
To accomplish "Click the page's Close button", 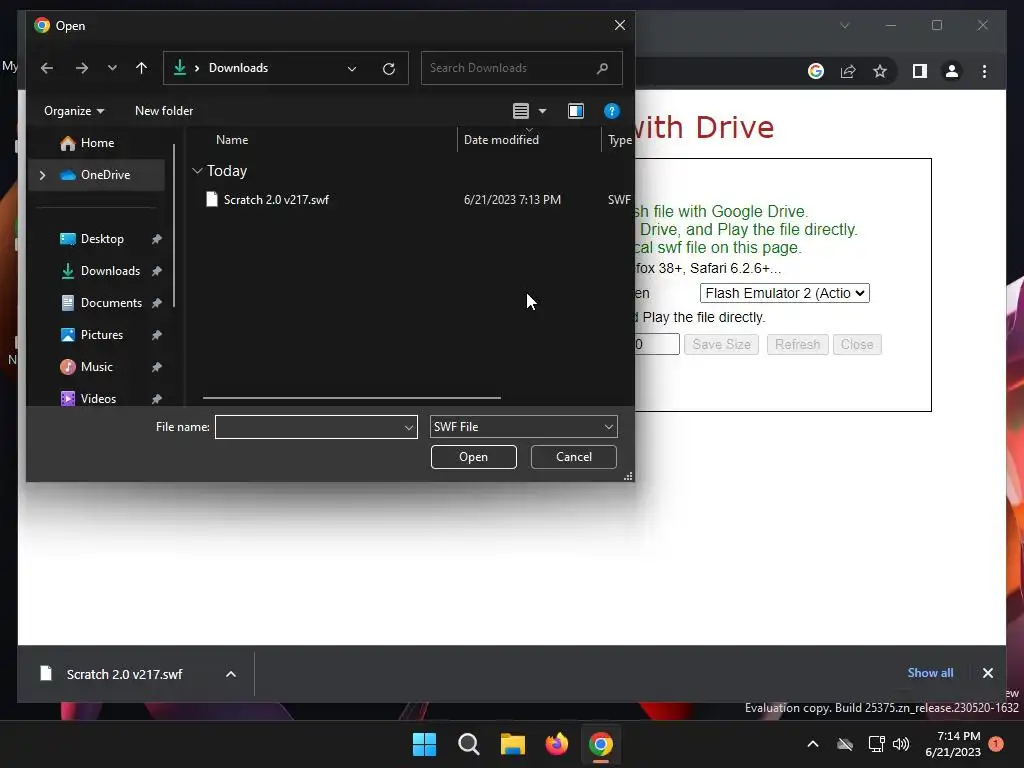I will 857,344.
